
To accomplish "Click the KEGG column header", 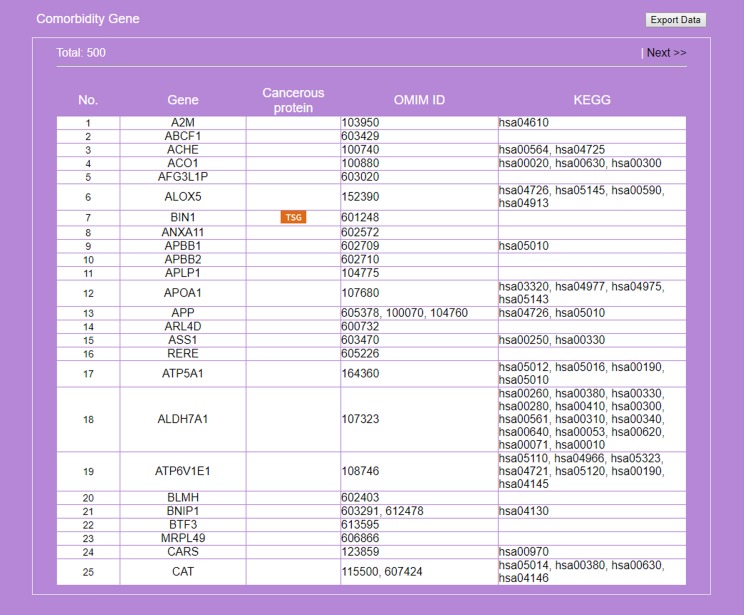I will point(592,100).
